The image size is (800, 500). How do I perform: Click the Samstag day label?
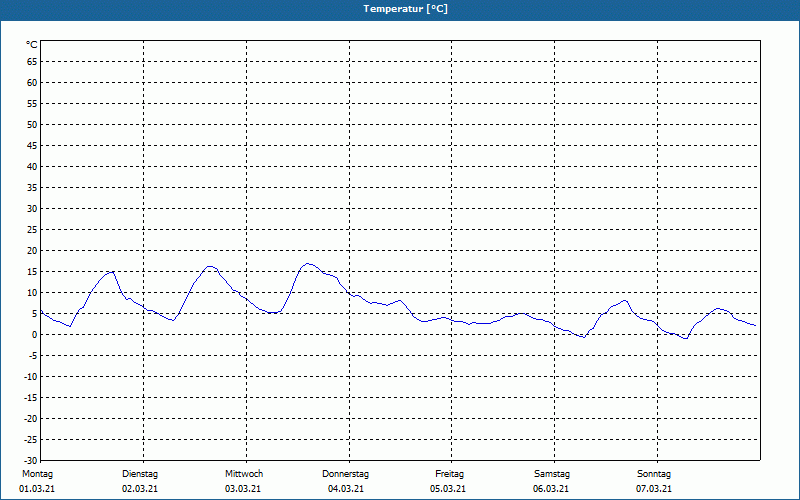[x=552, y=474]
